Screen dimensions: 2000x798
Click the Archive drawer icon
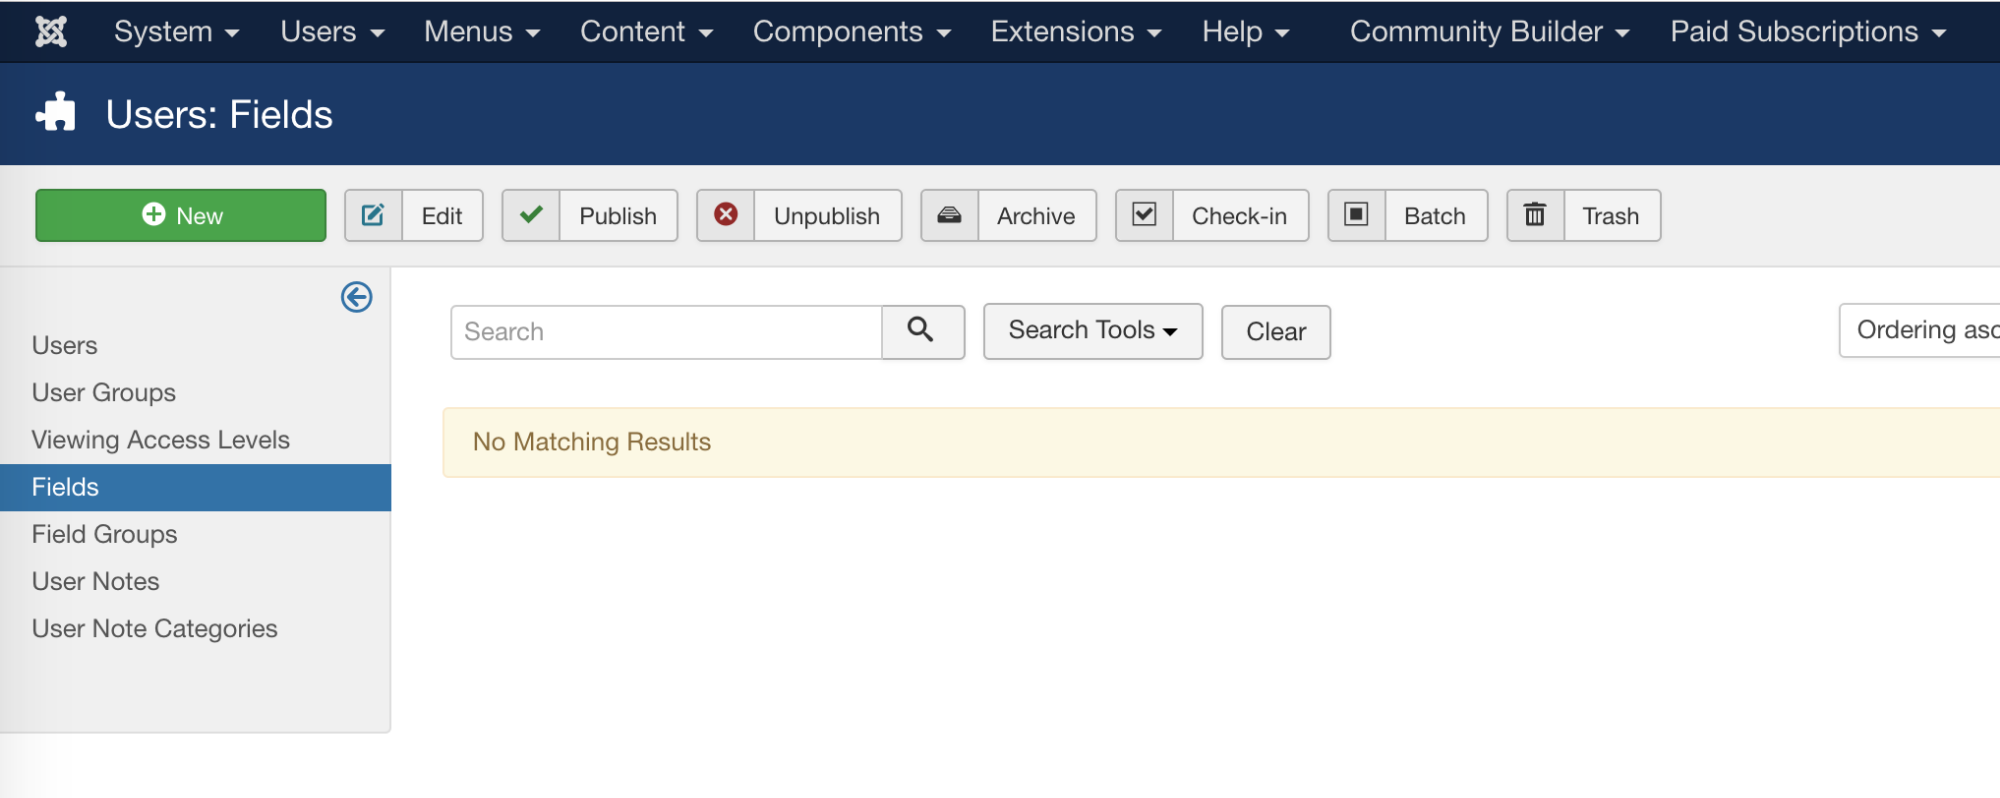pyautogui.click(x=949, y=214)
